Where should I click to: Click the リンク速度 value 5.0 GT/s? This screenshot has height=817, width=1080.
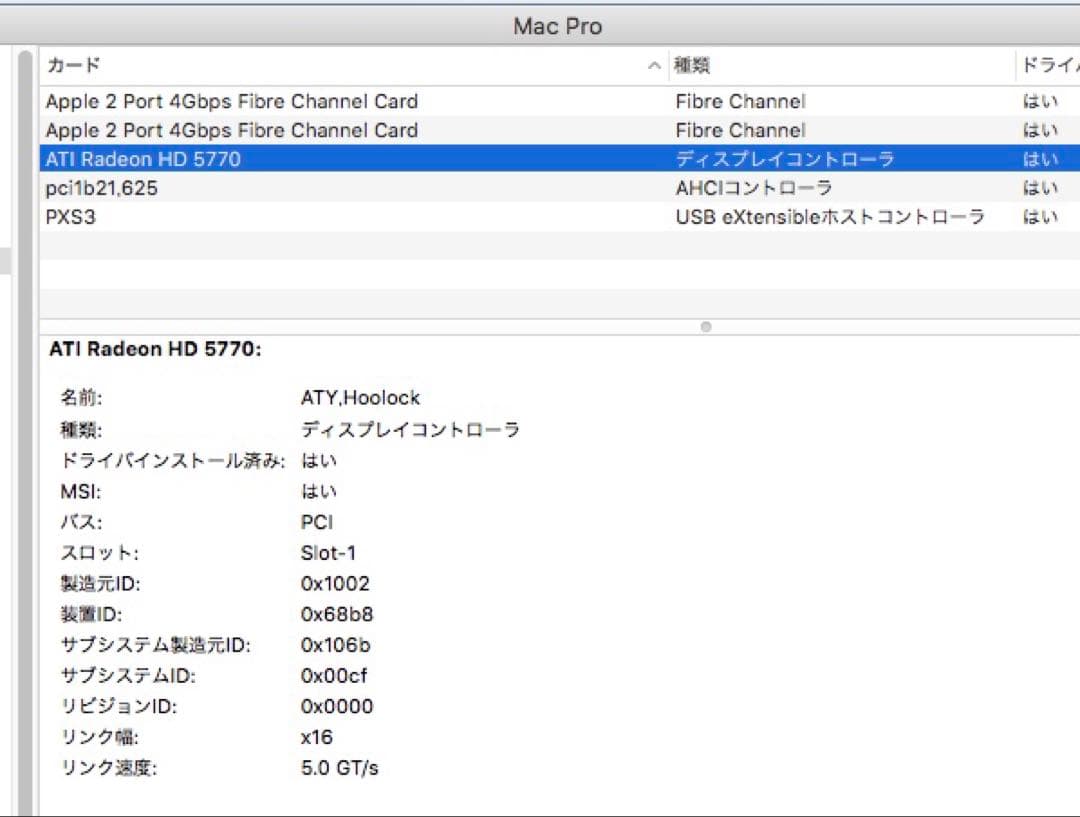click(x=336, y=768)
